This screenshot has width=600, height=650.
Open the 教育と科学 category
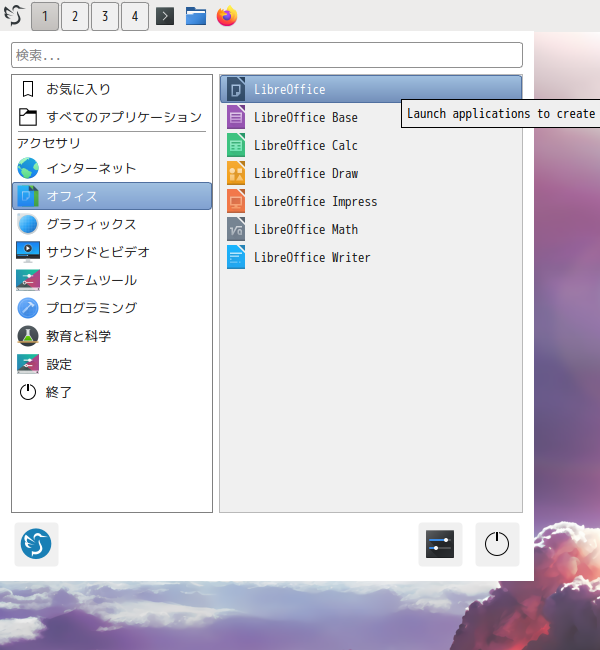(x=112, y=336)
